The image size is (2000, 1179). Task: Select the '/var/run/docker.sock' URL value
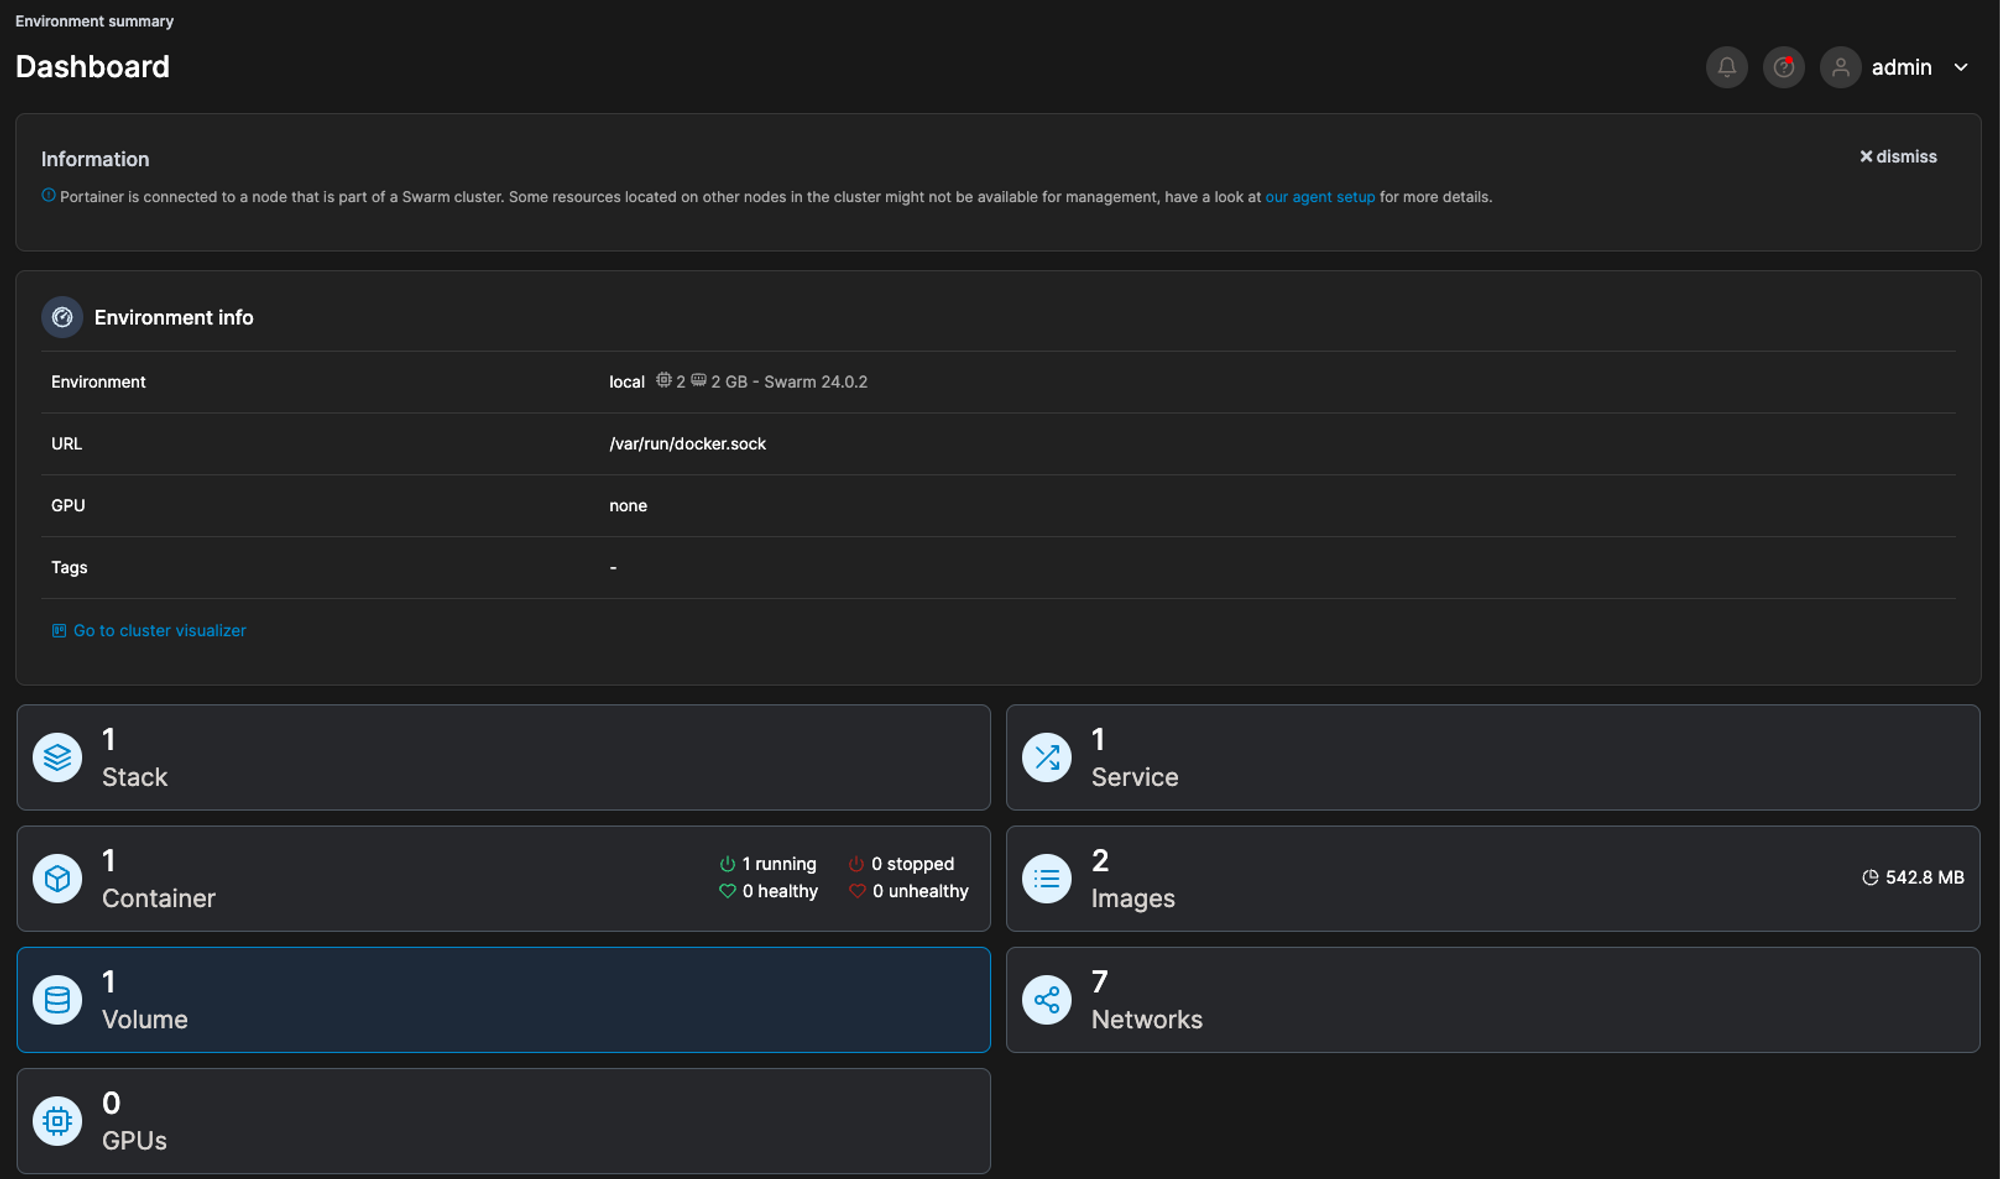pos(687,444)
